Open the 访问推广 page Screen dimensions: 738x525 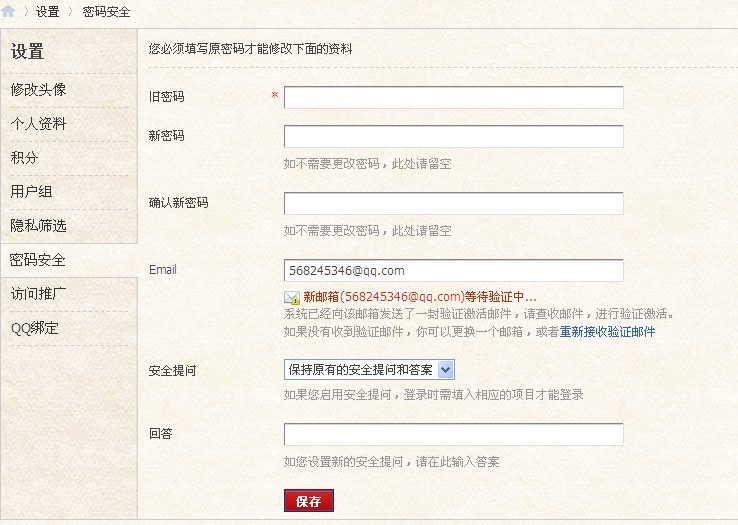[39, 294]
